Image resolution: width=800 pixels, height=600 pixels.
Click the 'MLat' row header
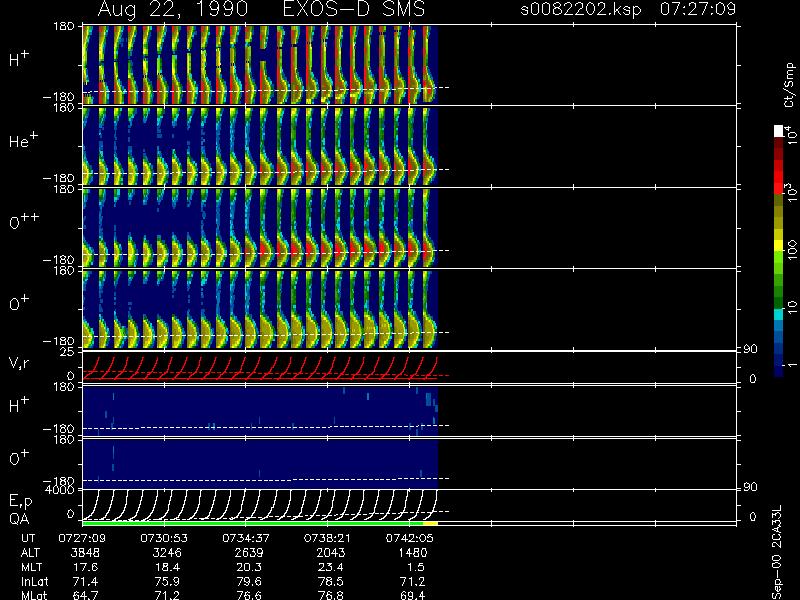click(x=34, y=595)
